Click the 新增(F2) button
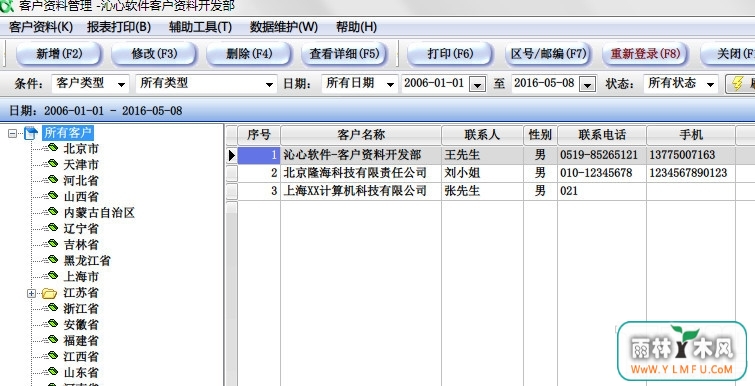Image resolution: width=755 pixels, height=386 pixels. tap(59, 53)
